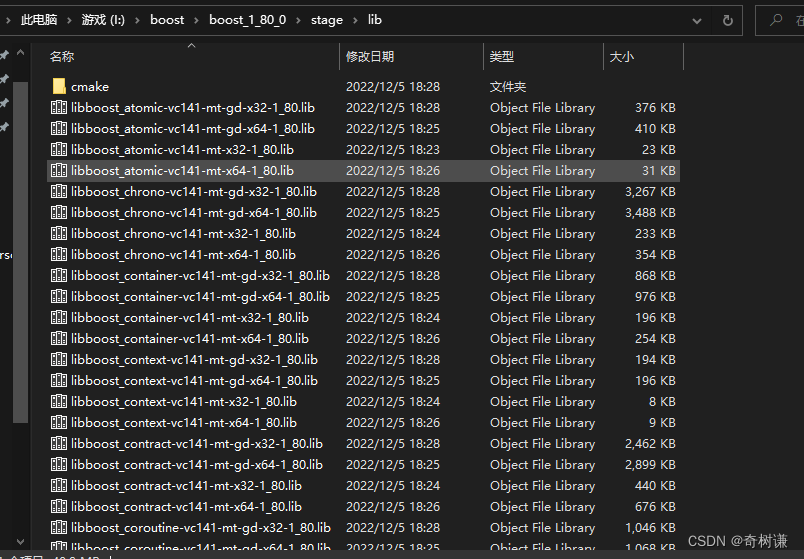This screenshot has height=559, width=804.
Task: Click size value 233 KB
Action: pyautogui.click(x=655, y=233)
